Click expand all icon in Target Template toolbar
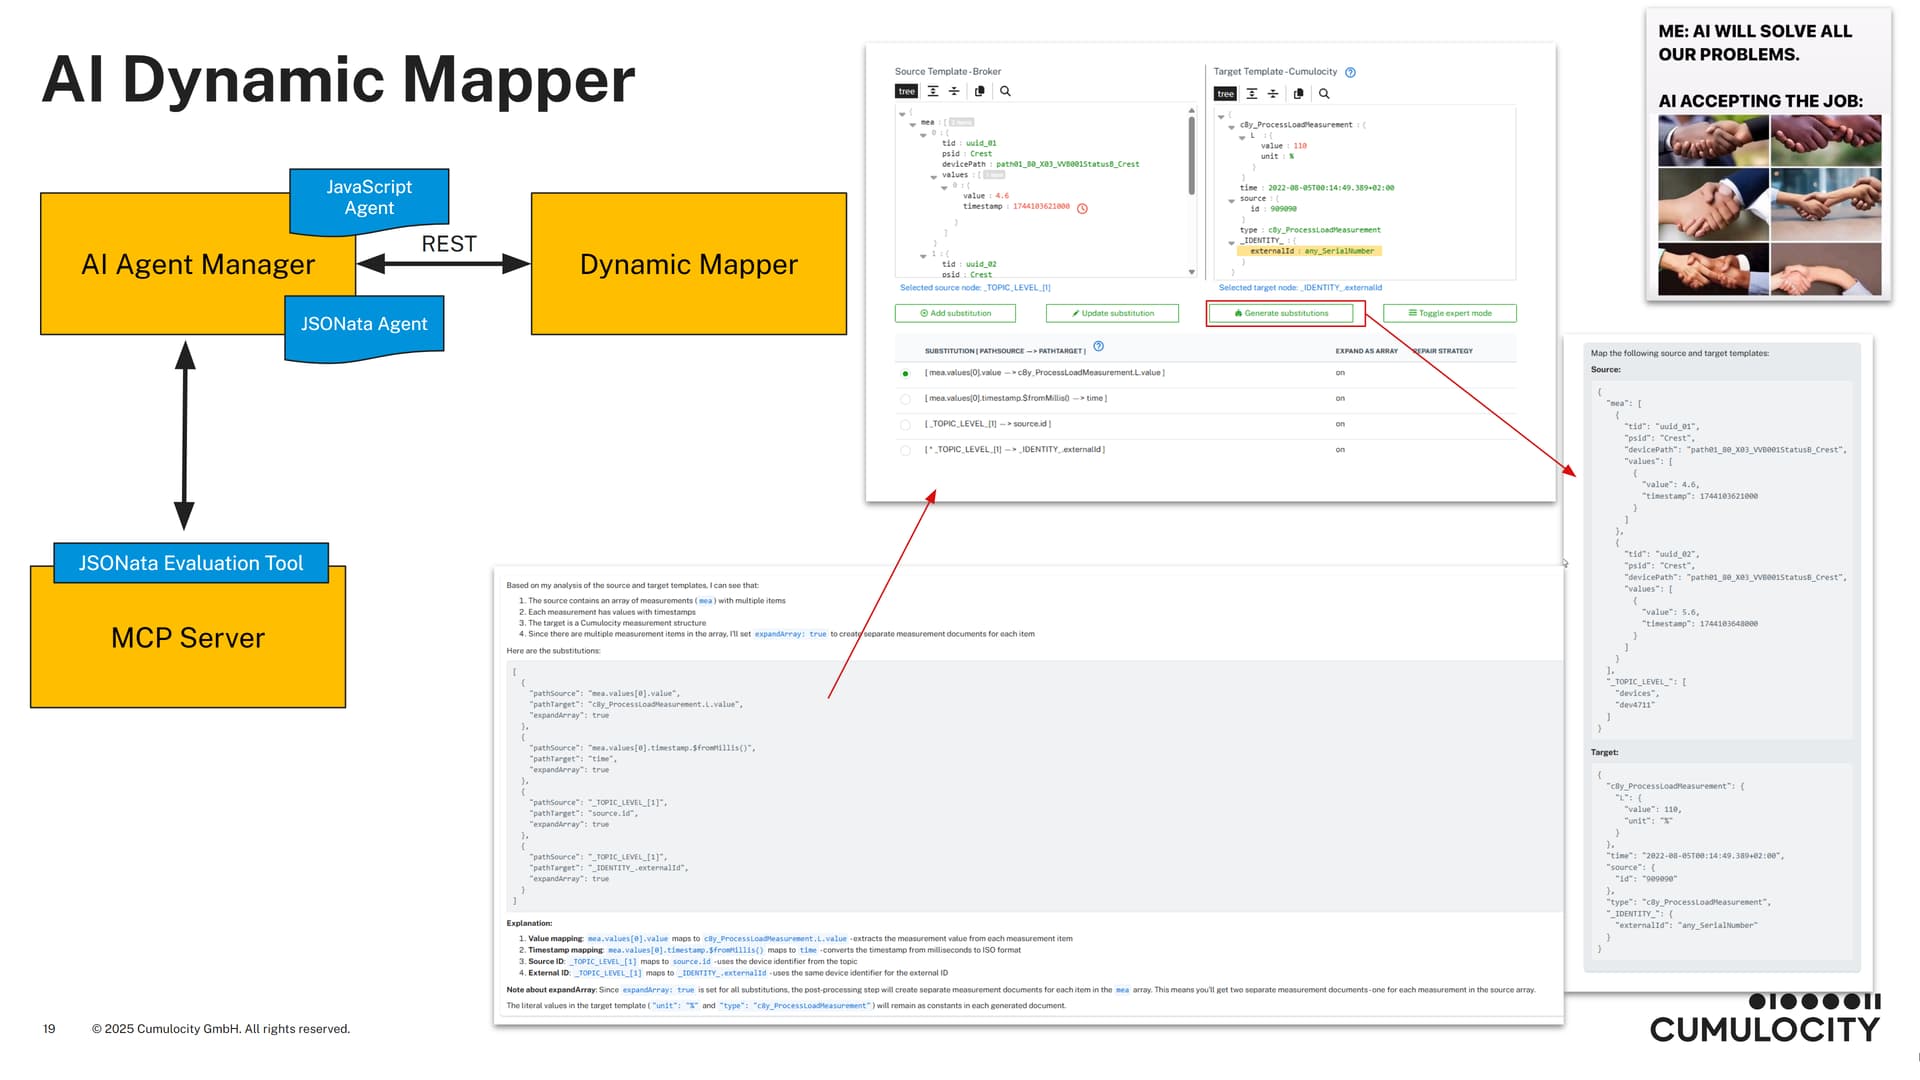The width and height of the screenshot is (1920, 1080). [1252, 94]
